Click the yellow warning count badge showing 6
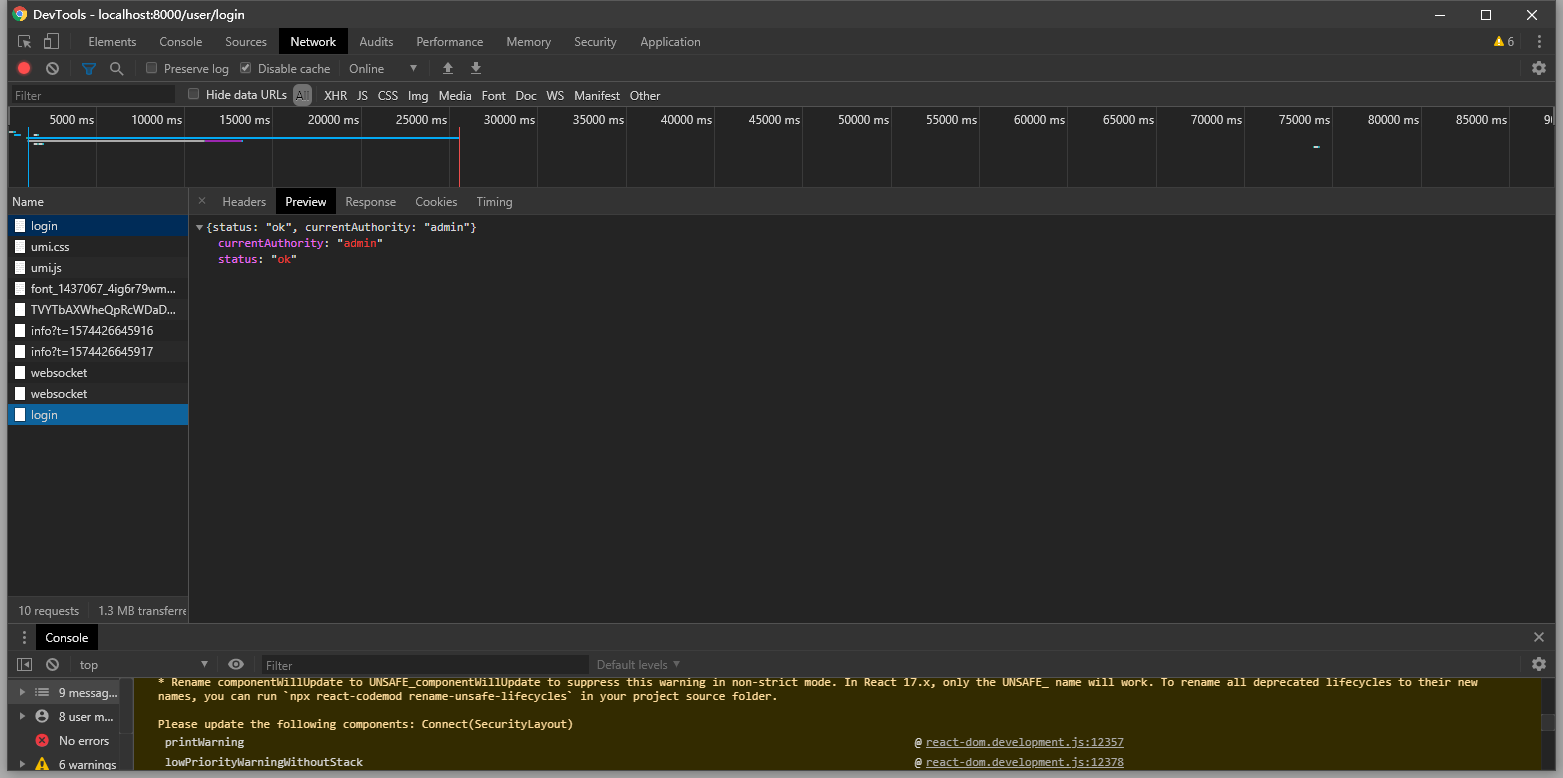Image resolution: width=1563 pixels, height=778 pixels. tap(1503, 42)
